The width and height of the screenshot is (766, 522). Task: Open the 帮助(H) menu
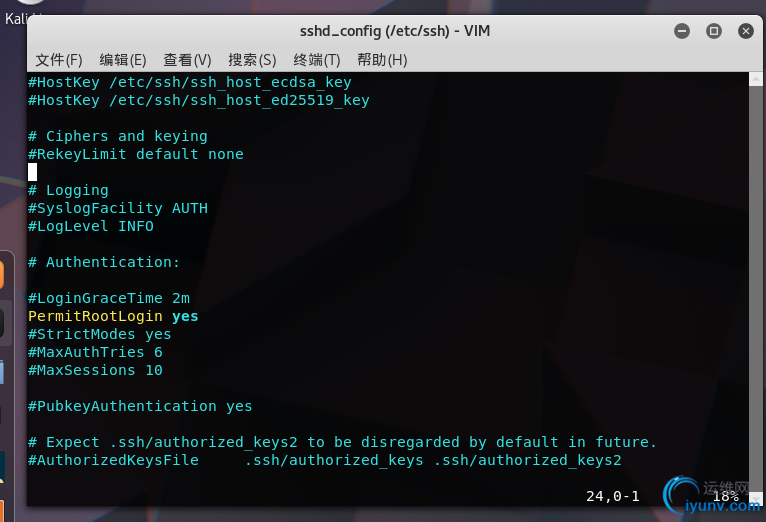382,60
